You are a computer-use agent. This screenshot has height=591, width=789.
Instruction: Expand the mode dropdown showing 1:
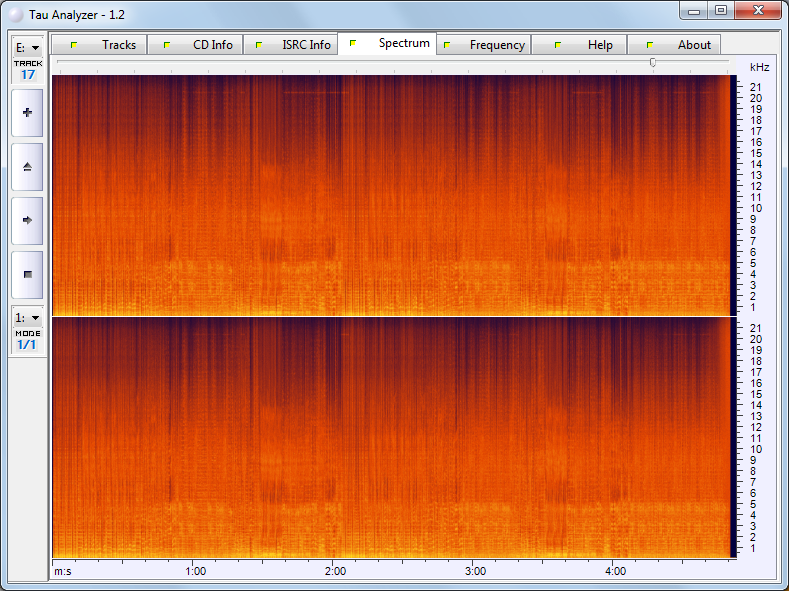(x=27, y=317)
